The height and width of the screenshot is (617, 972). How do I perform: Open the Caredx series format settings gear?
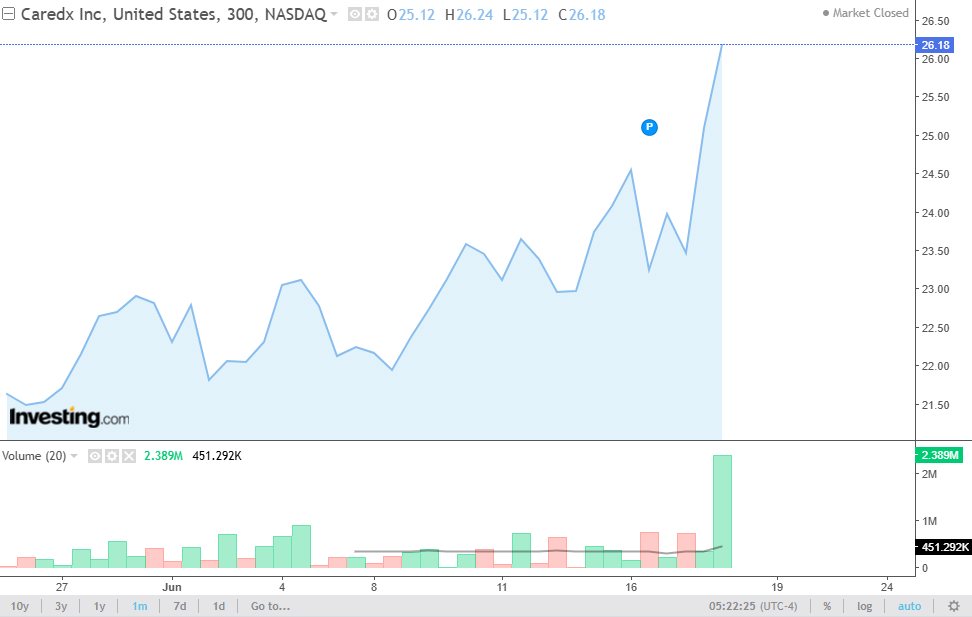click(x=371, y=14)
